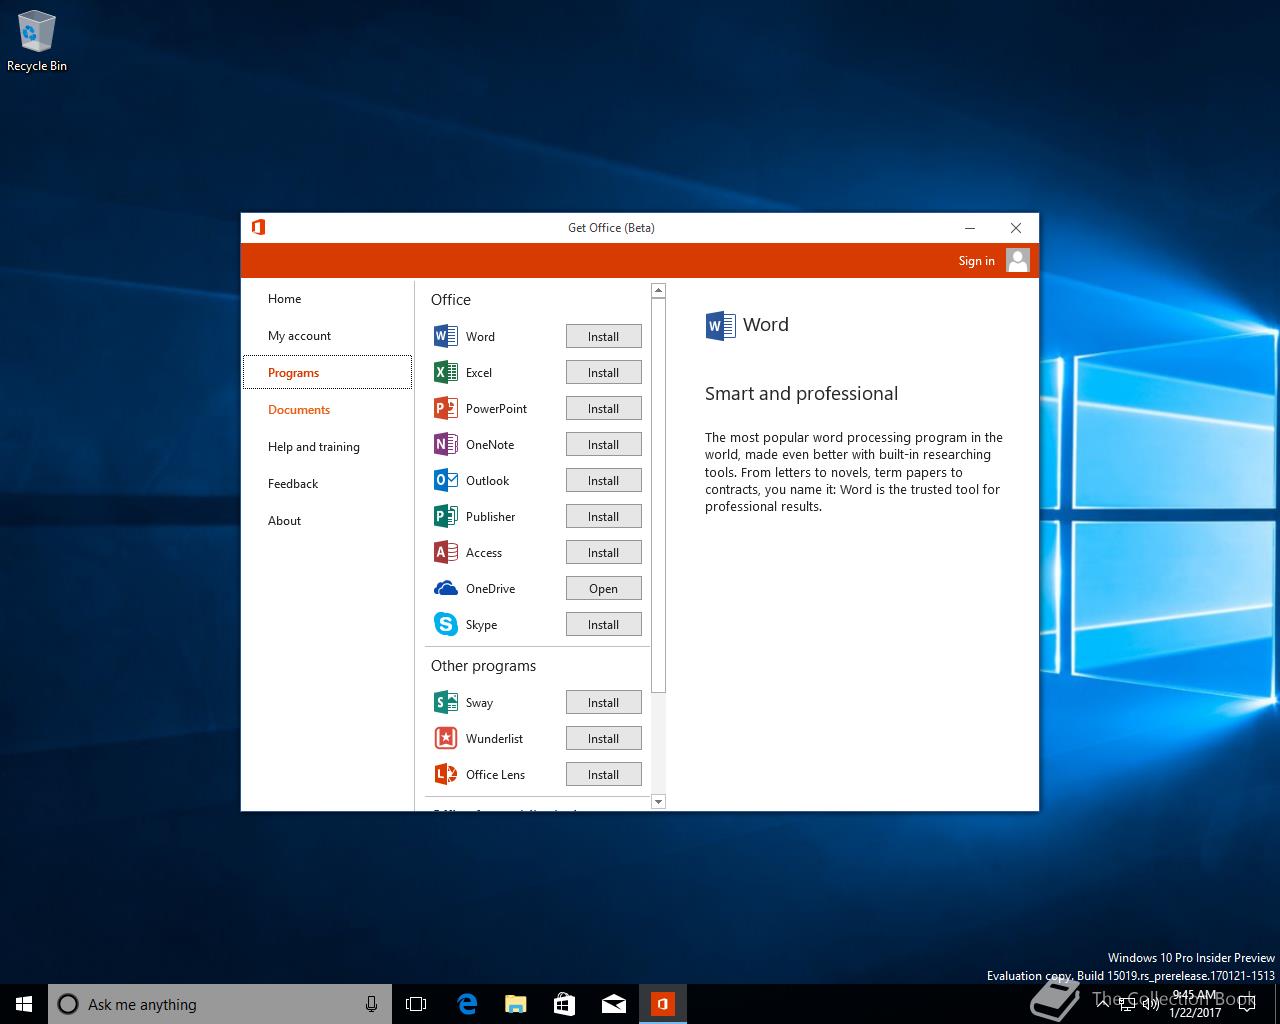Click the Skype icon
The height and width of the screenshot is (1024, 1280).
tap(445, 625)
